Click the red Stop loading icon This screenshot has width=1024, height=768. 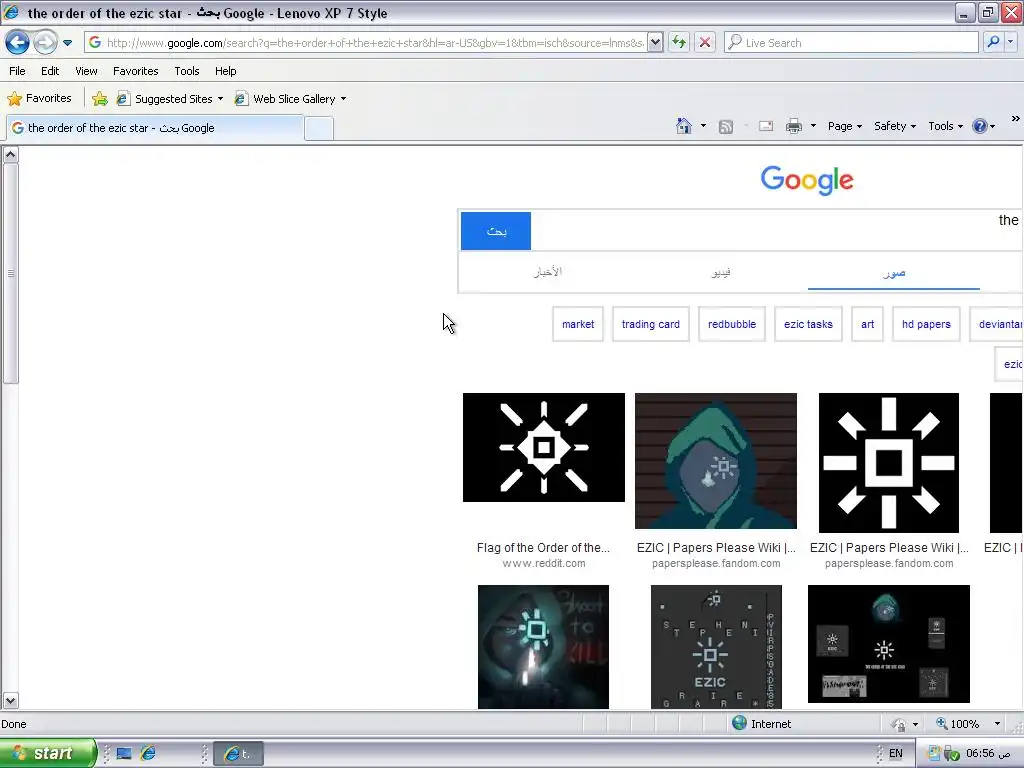coord(705,42)
